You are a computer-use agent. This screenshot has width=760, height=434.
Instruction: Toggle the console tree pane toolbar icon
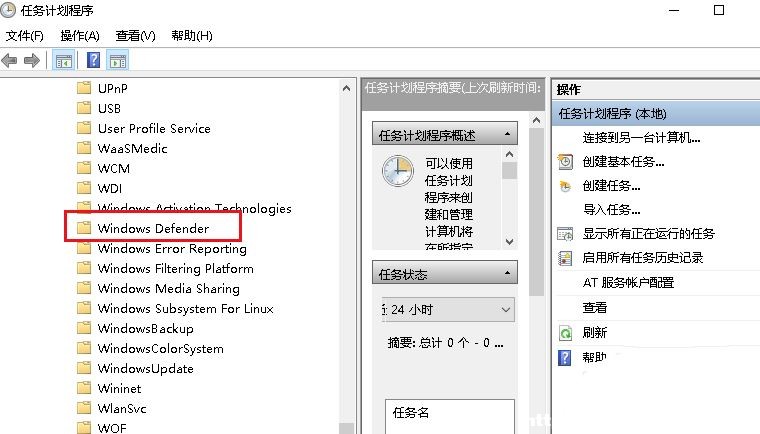63,61
